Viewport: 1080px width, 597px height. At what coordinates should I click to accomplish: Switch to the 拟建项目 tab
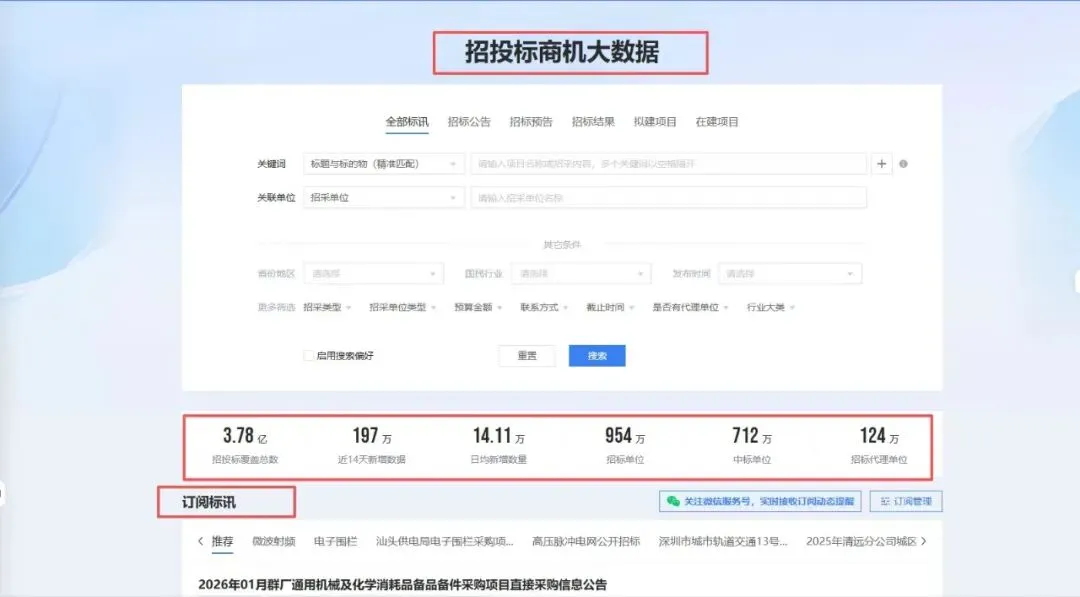point(654,122)
